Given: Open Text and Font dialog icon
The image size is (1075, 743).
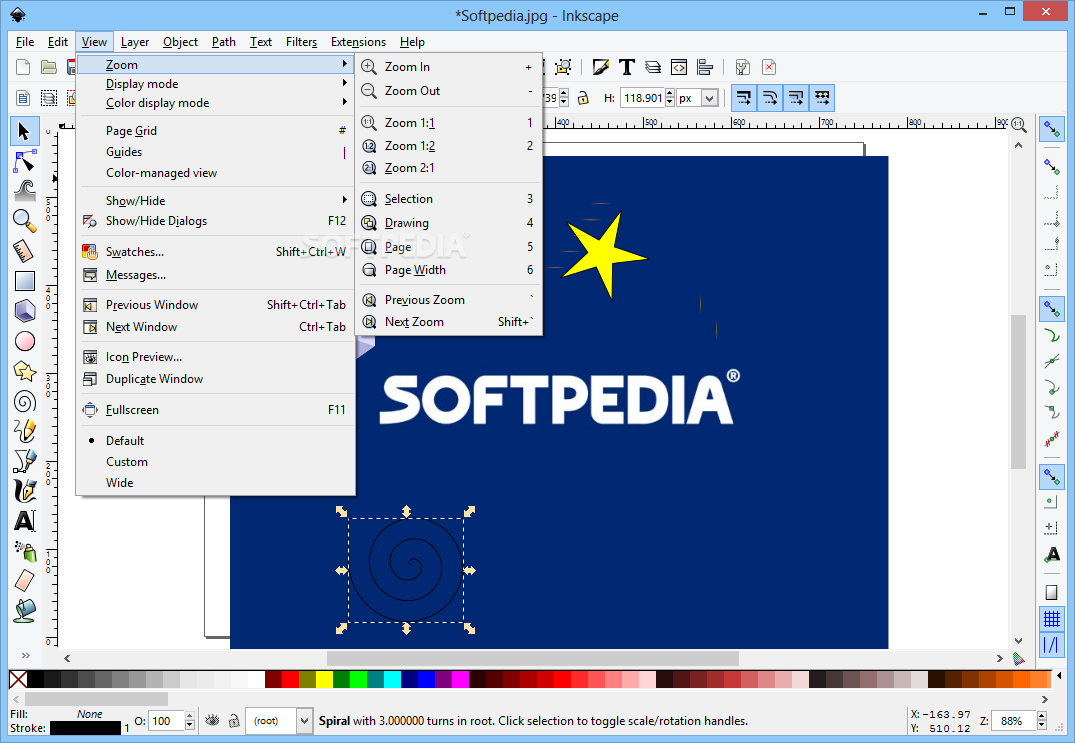Looking at the screenshot, I should point(627,67).
